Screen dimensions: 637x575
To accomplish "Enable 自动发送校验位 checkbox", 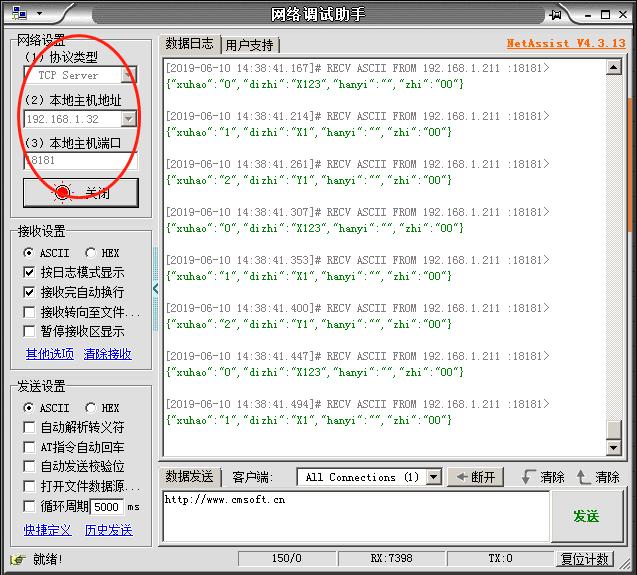I will [29, 466].
